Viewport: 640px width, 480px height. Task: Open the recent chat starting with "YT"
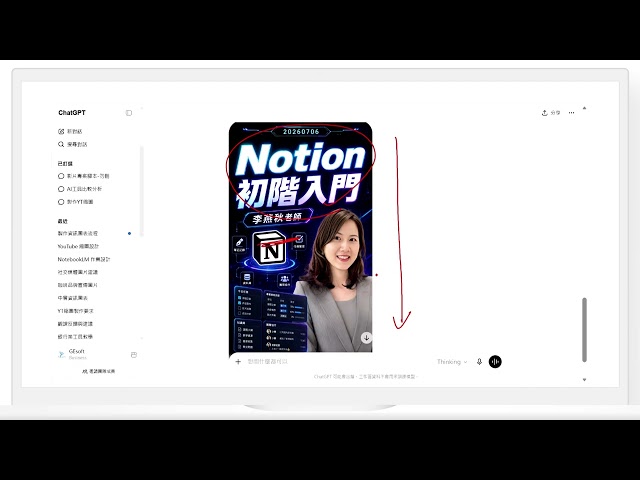click(x=76, y=311)
